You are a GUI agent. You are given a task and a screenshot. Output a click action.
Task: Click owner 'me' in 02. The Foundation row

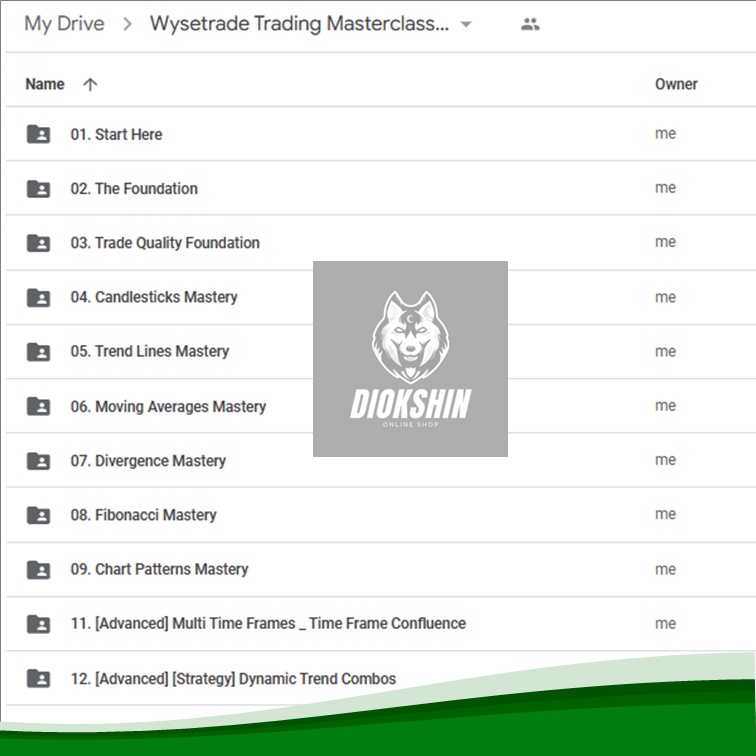(x=665, y=188)
